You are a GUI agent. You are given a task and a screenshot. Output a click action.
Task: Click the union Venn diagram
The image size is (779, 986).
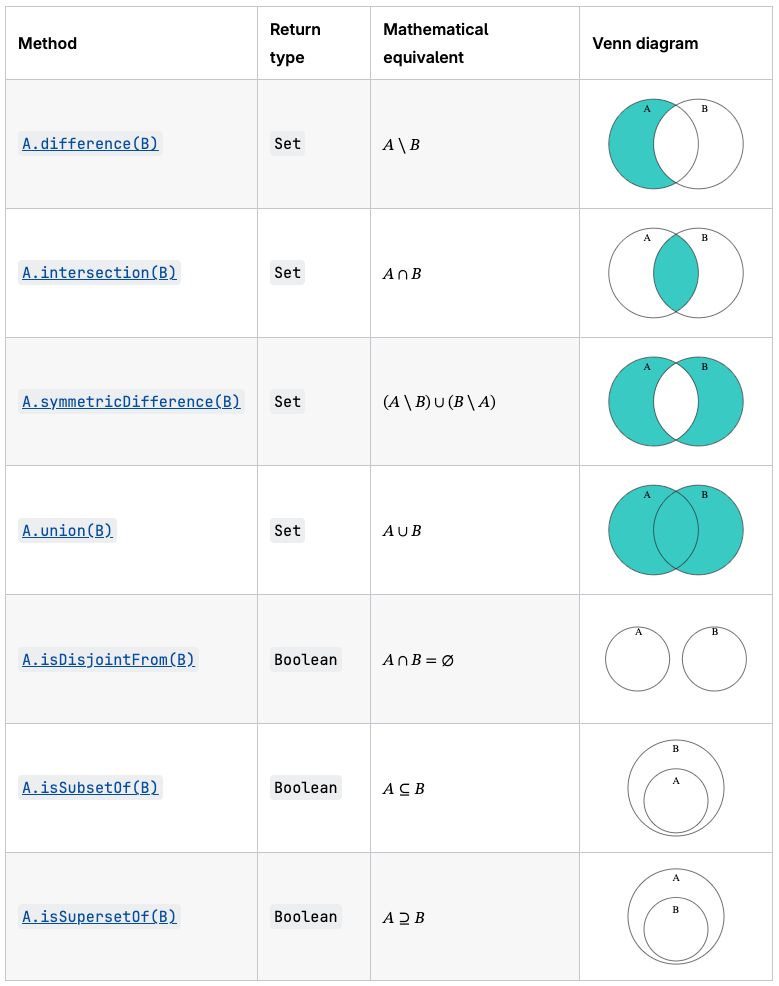[675, 530]
